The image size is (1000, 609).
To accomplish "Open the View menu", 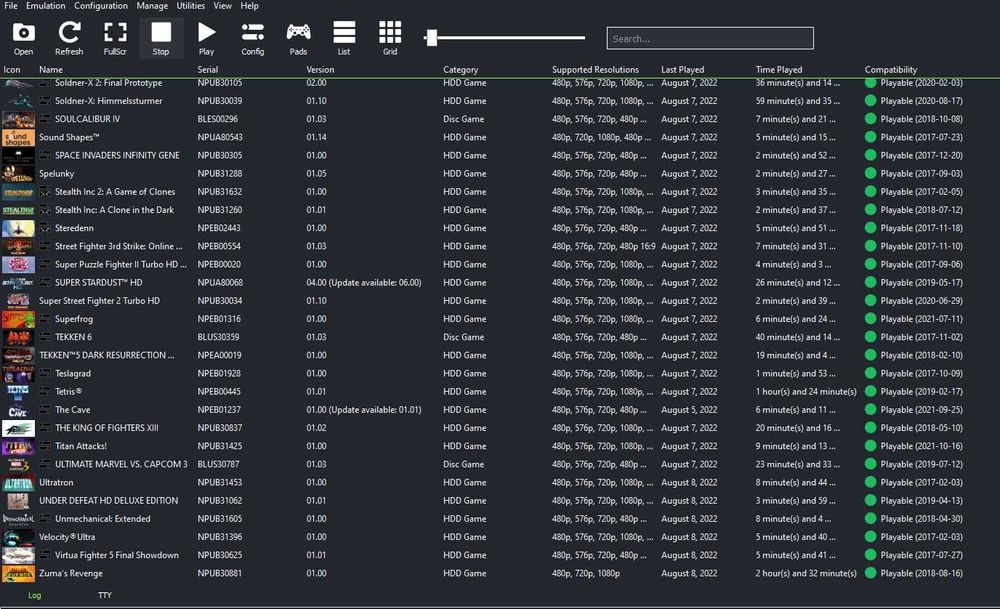I will (x=223, y=6).
